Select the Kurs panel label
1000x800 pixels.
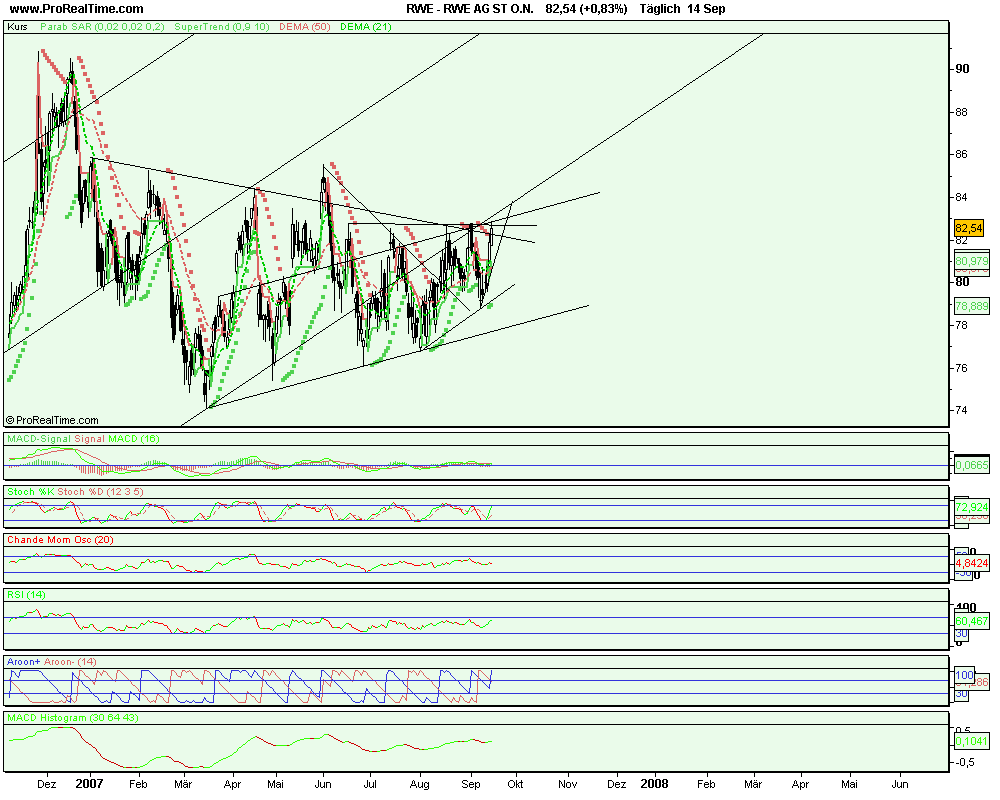click(x=18, y=27)
